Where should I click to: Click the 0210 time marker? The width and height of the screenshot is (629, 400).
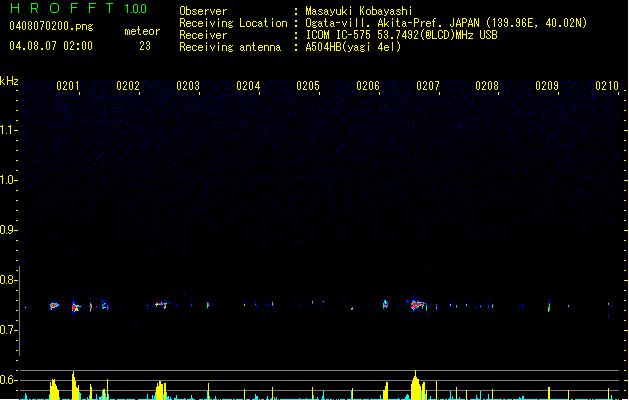coord(607,86)
